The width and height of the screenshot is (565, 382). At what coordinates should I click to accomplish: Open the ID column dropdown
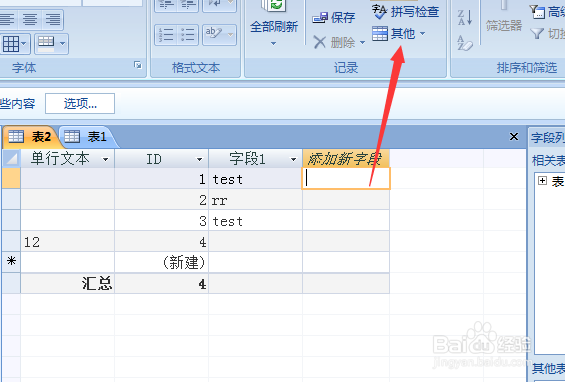[x=199, y=159]
